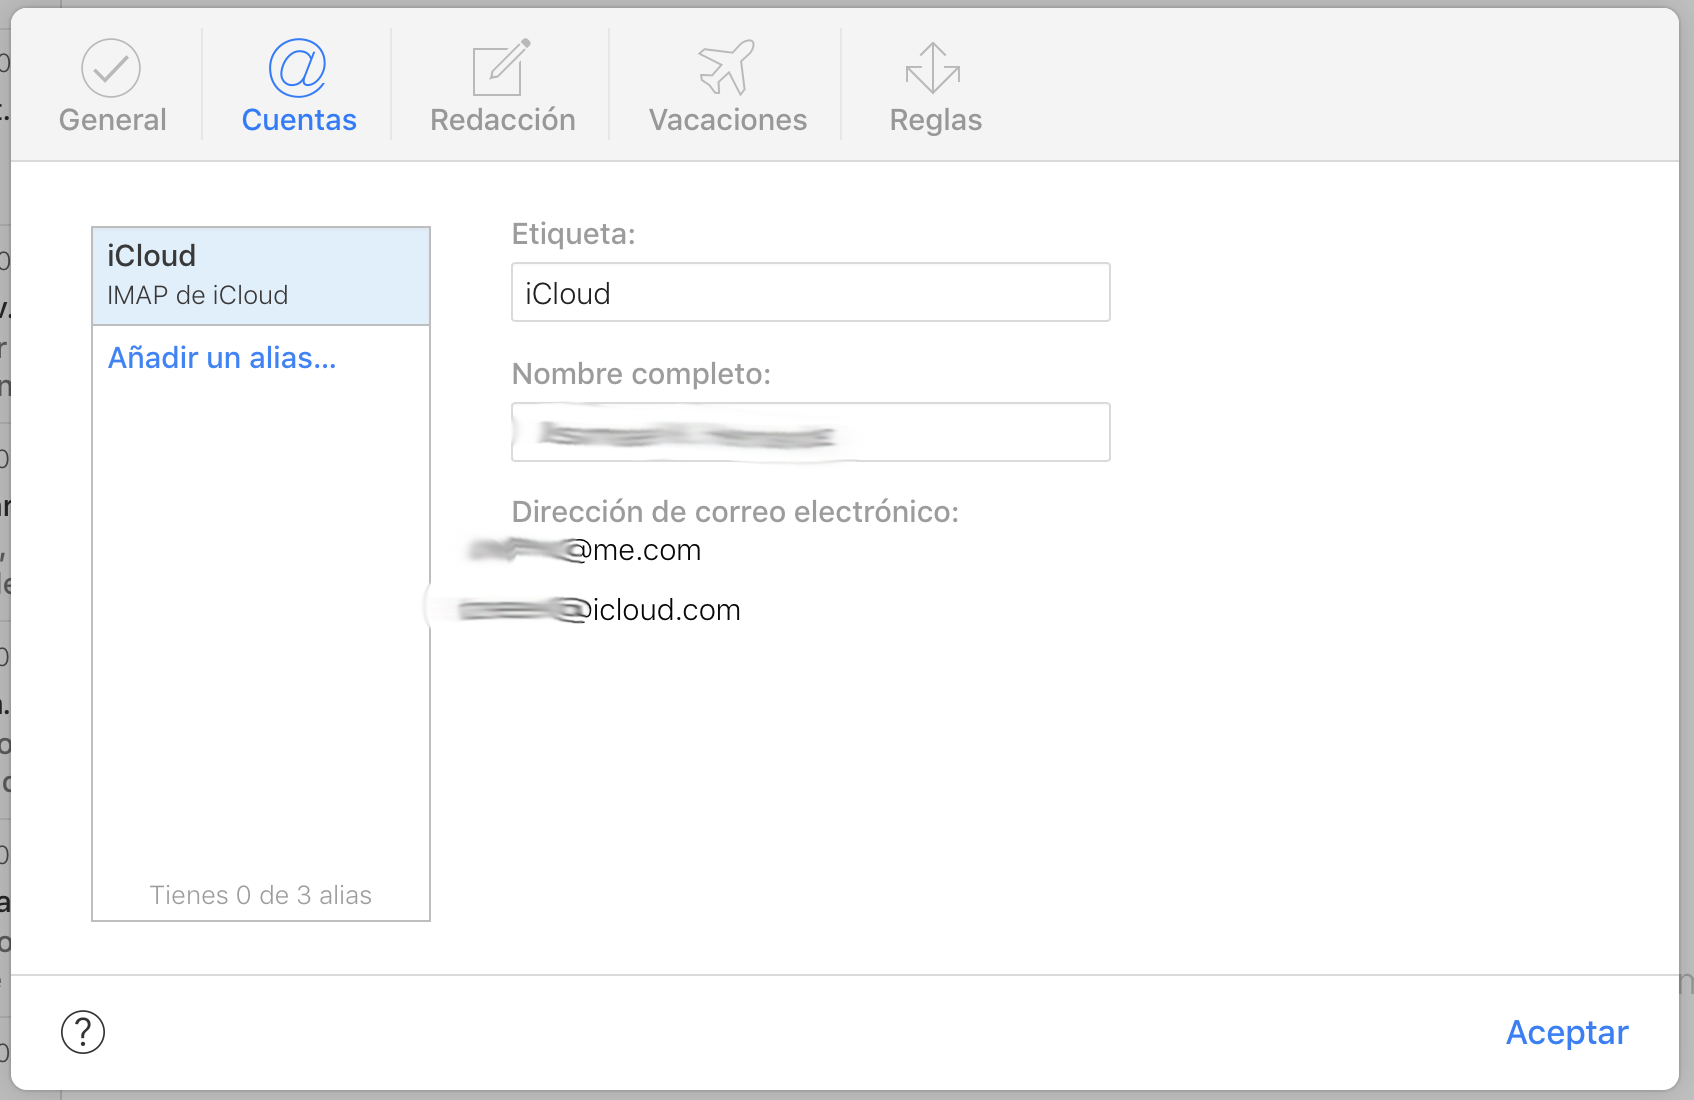Select the Cuentas at-sign icon
This screenshot has height=1100, width=1694.
click(298, 68)
